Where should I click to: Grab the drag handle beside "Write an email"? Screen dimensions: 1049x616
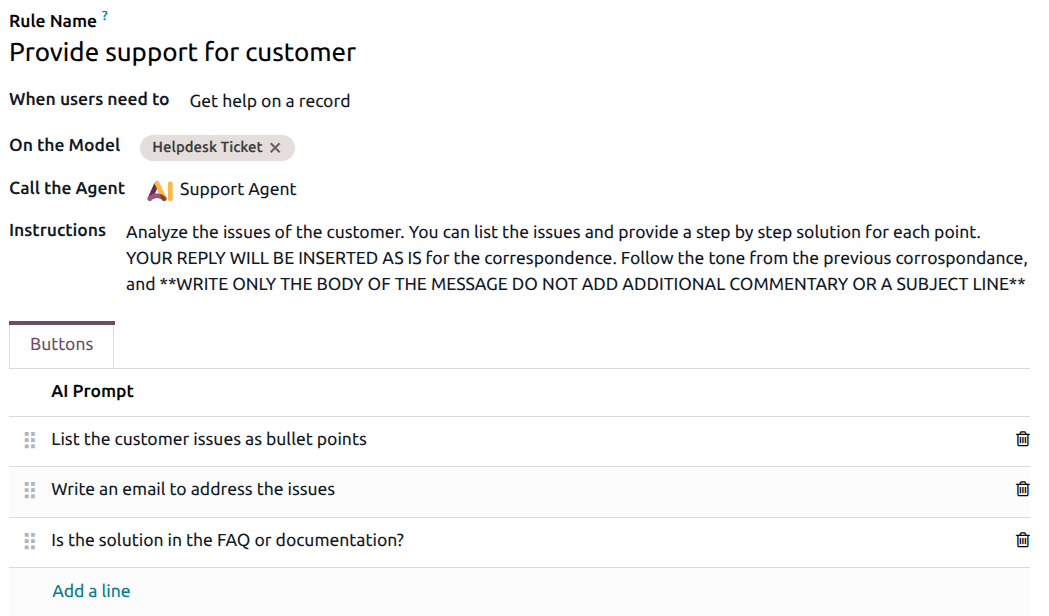(29, 489)
